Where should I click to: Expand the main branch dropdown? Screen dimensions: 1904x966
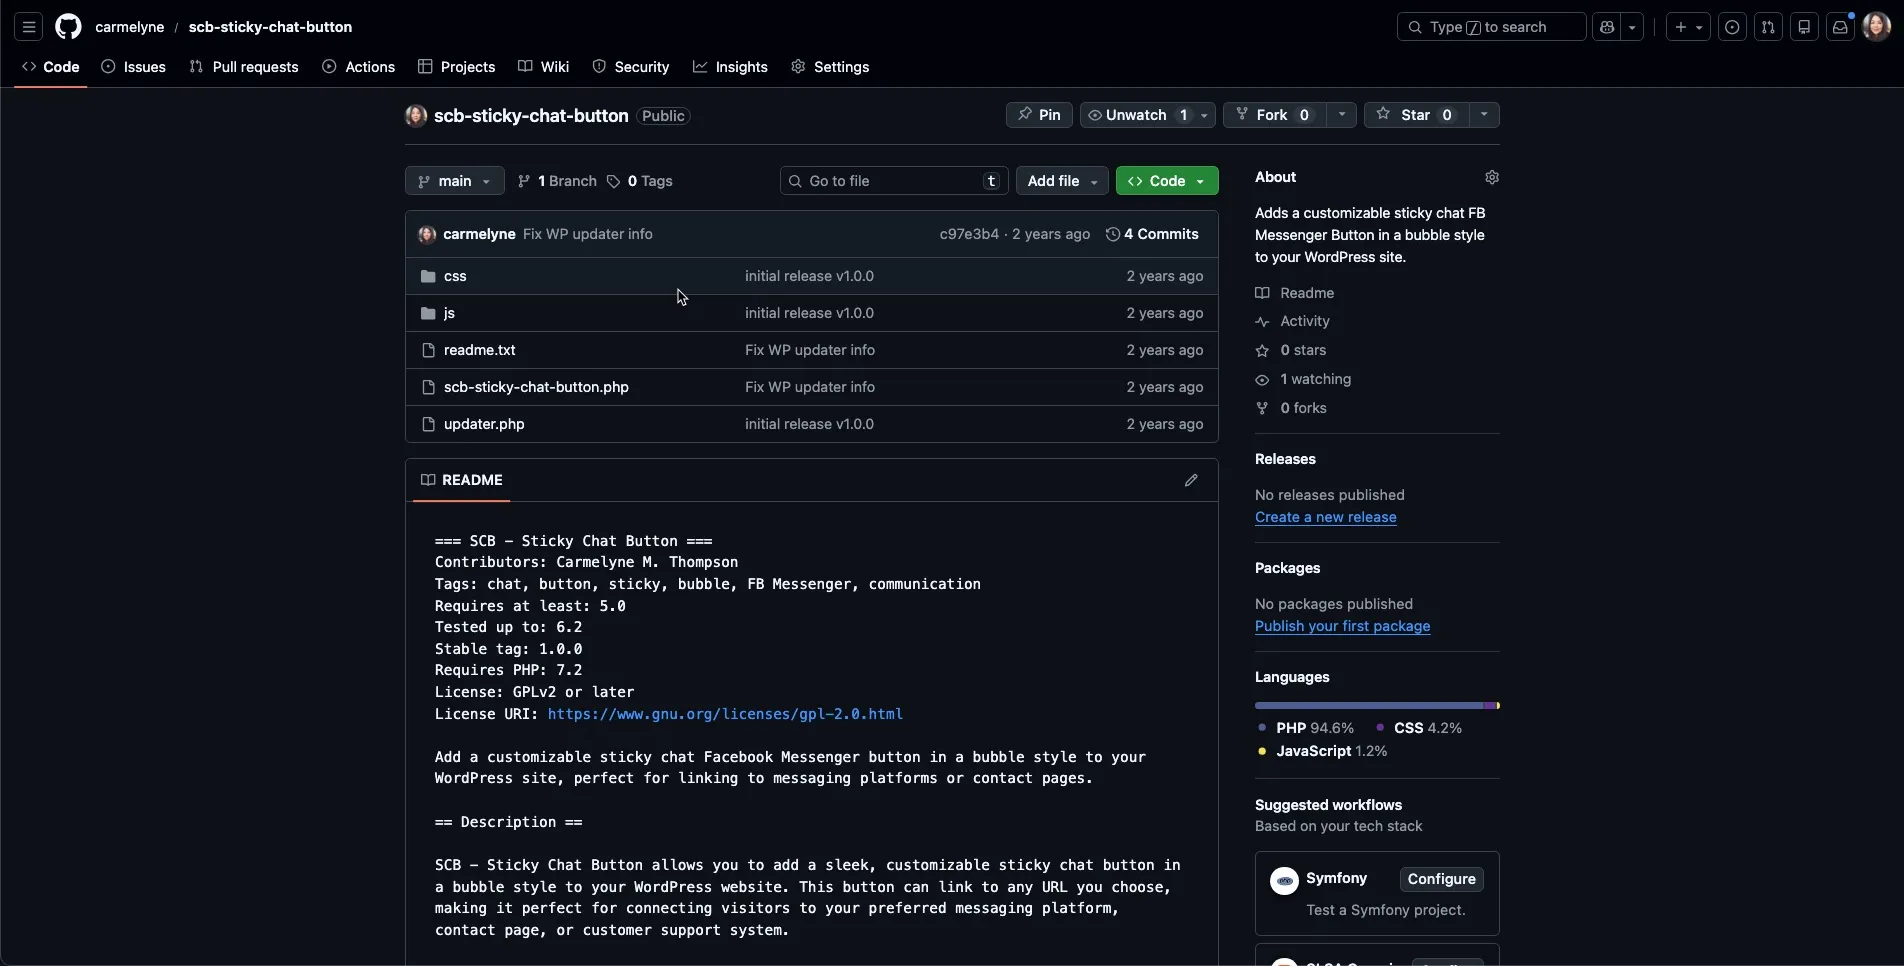click(x=454, y=181)
